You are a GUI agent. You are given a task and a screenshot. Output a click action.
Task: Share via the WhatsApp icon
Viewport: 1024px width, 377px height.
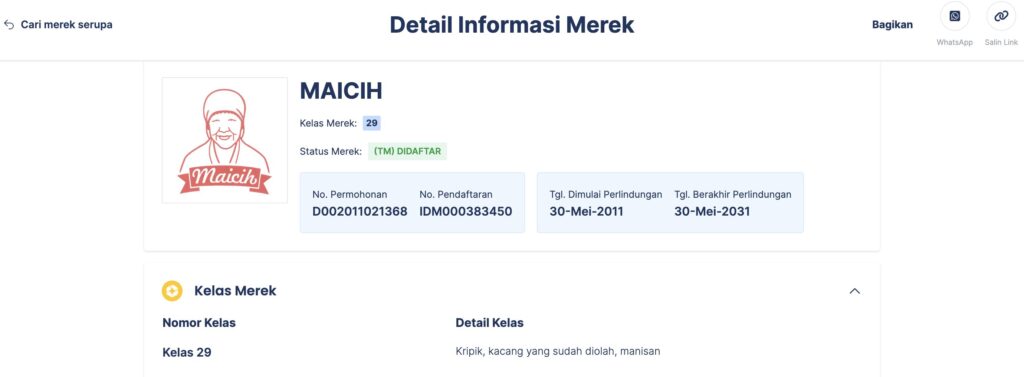[x=955, y=16]
